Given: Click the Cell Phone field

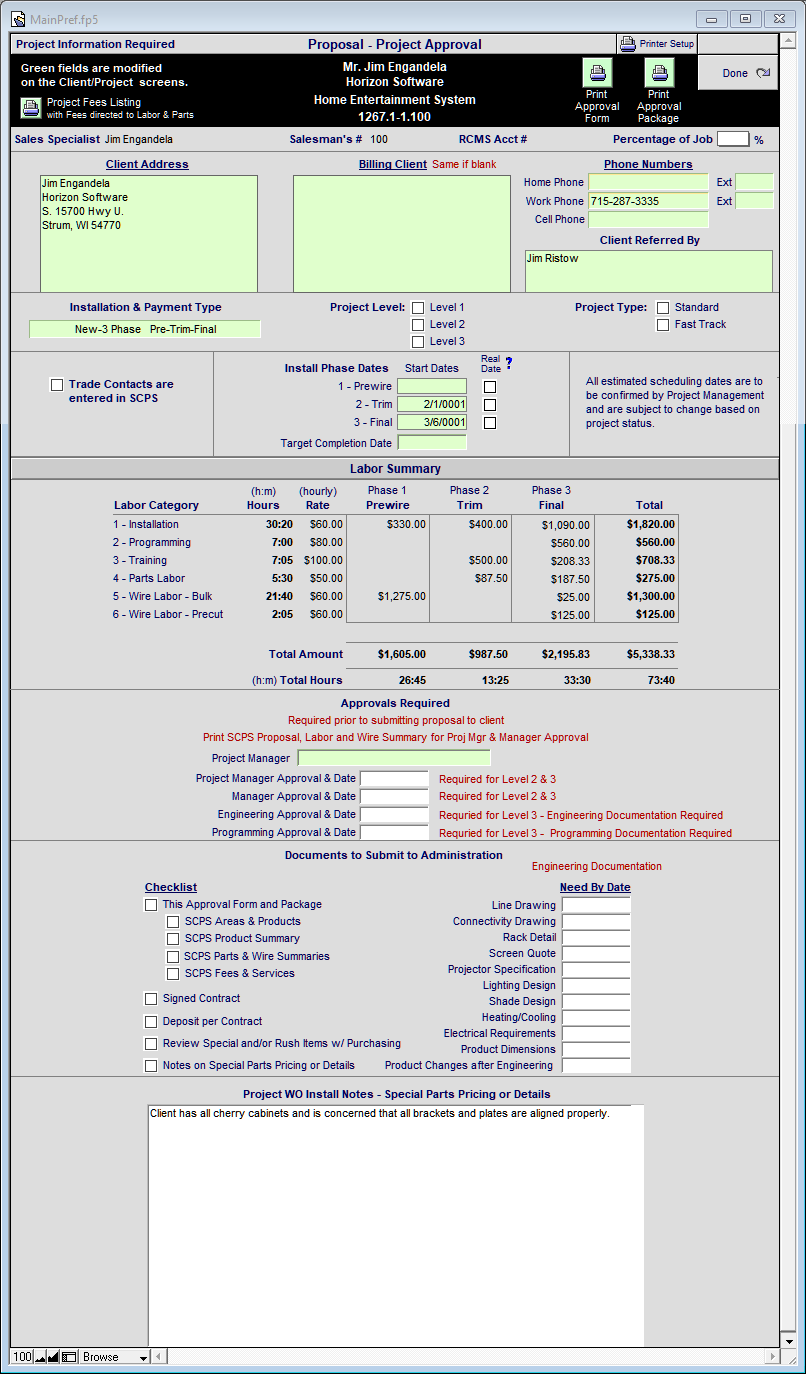Looking at the screenshot, I should tap(648, 220).
